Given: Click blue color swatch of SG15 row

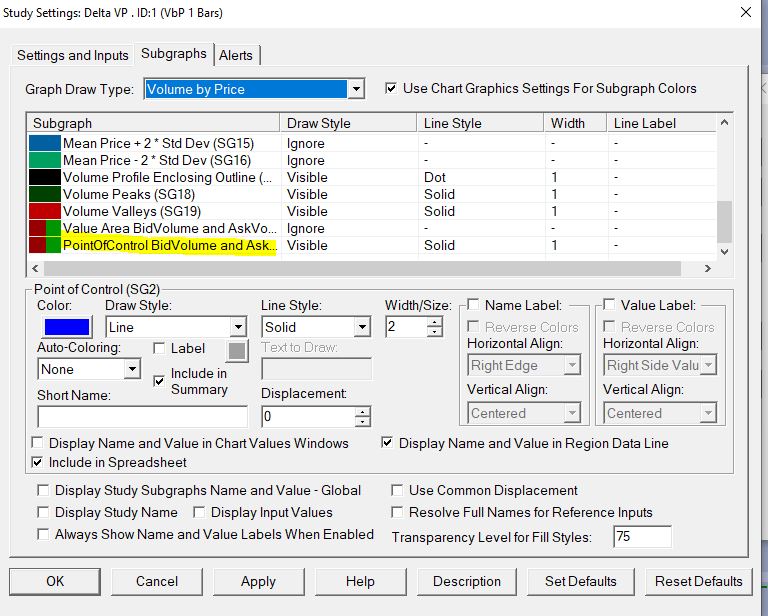Looking at the screenshot, I should click(x=45, y=143).
